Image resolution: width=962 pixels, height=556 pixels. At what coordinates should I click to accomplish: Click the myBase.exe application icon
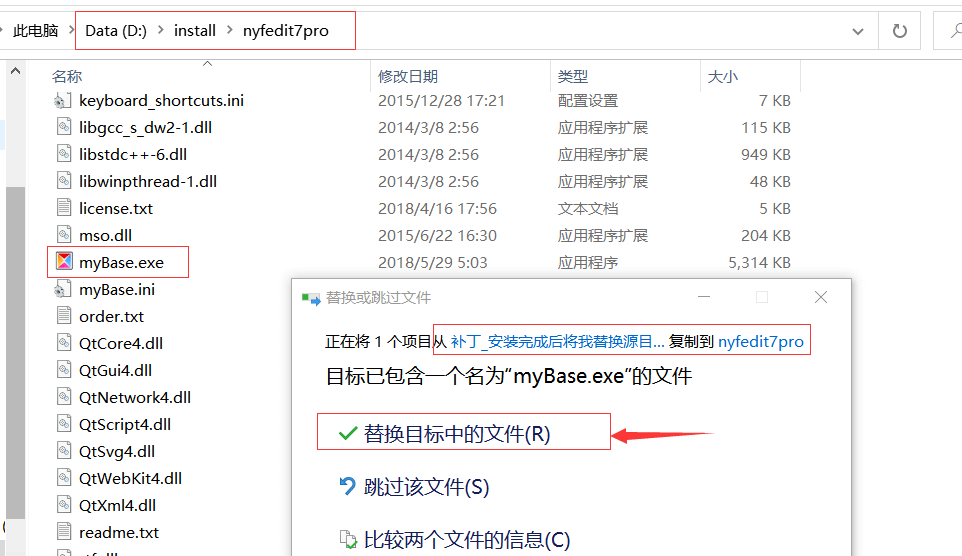(64, 262)
